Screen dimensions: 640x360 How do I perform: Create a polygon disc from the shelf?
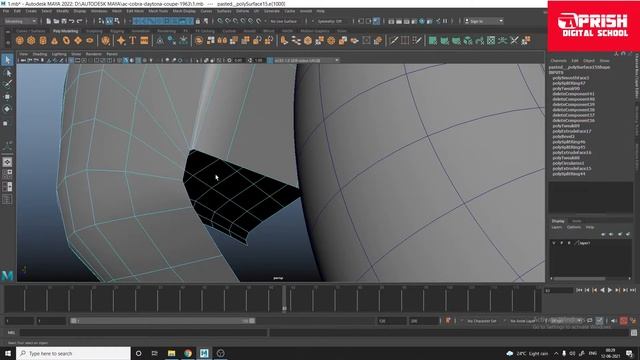(90, 40)
